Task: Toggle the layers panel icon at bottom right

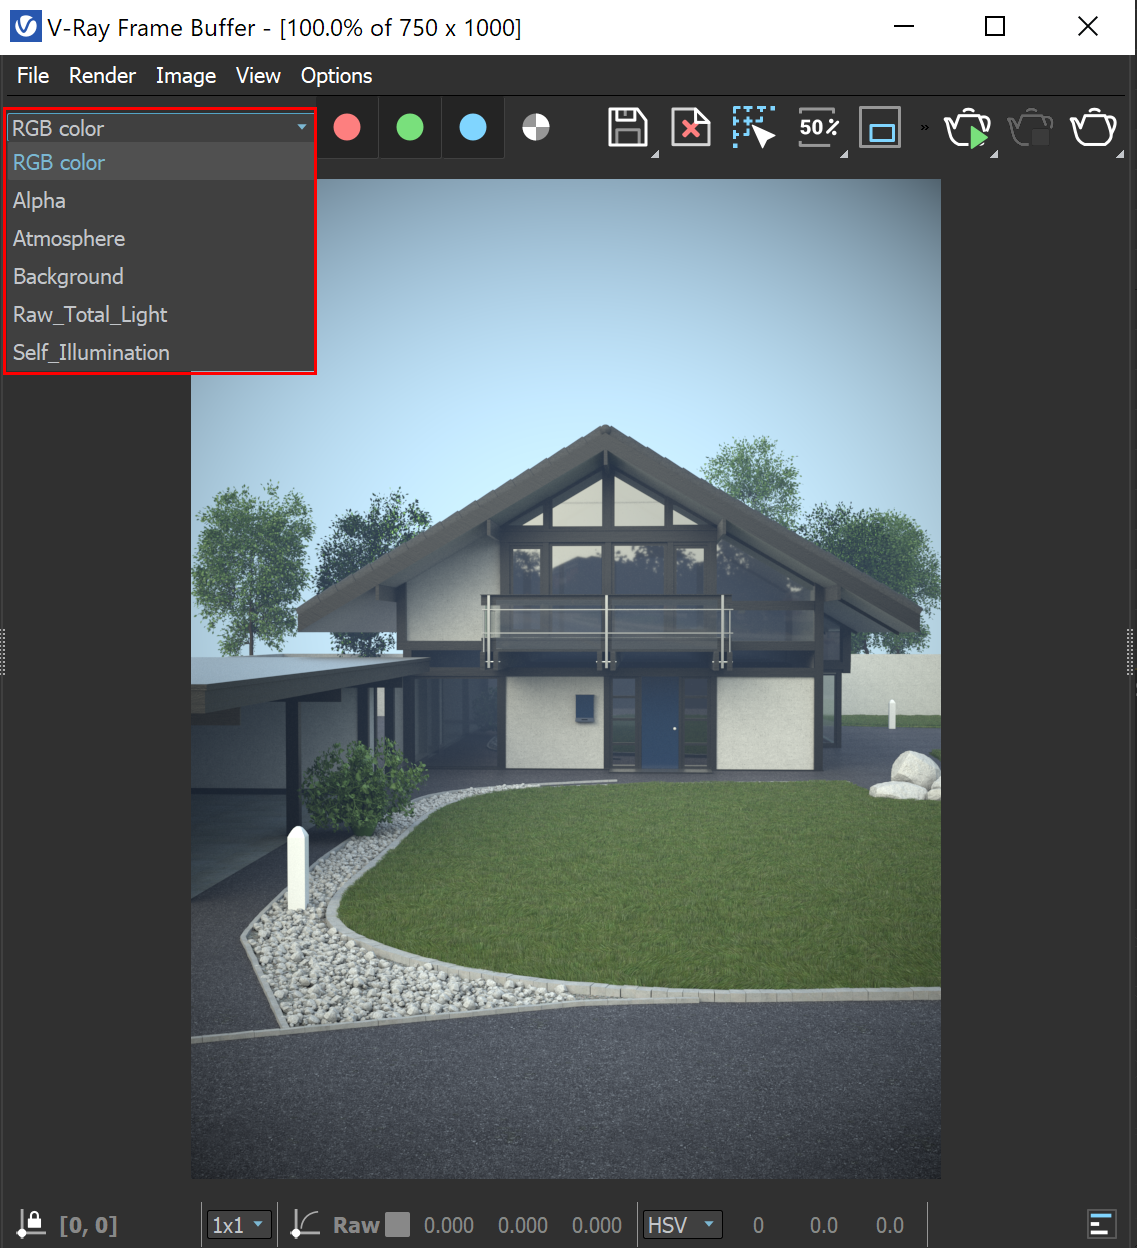Action: tap(1101, 1224)
